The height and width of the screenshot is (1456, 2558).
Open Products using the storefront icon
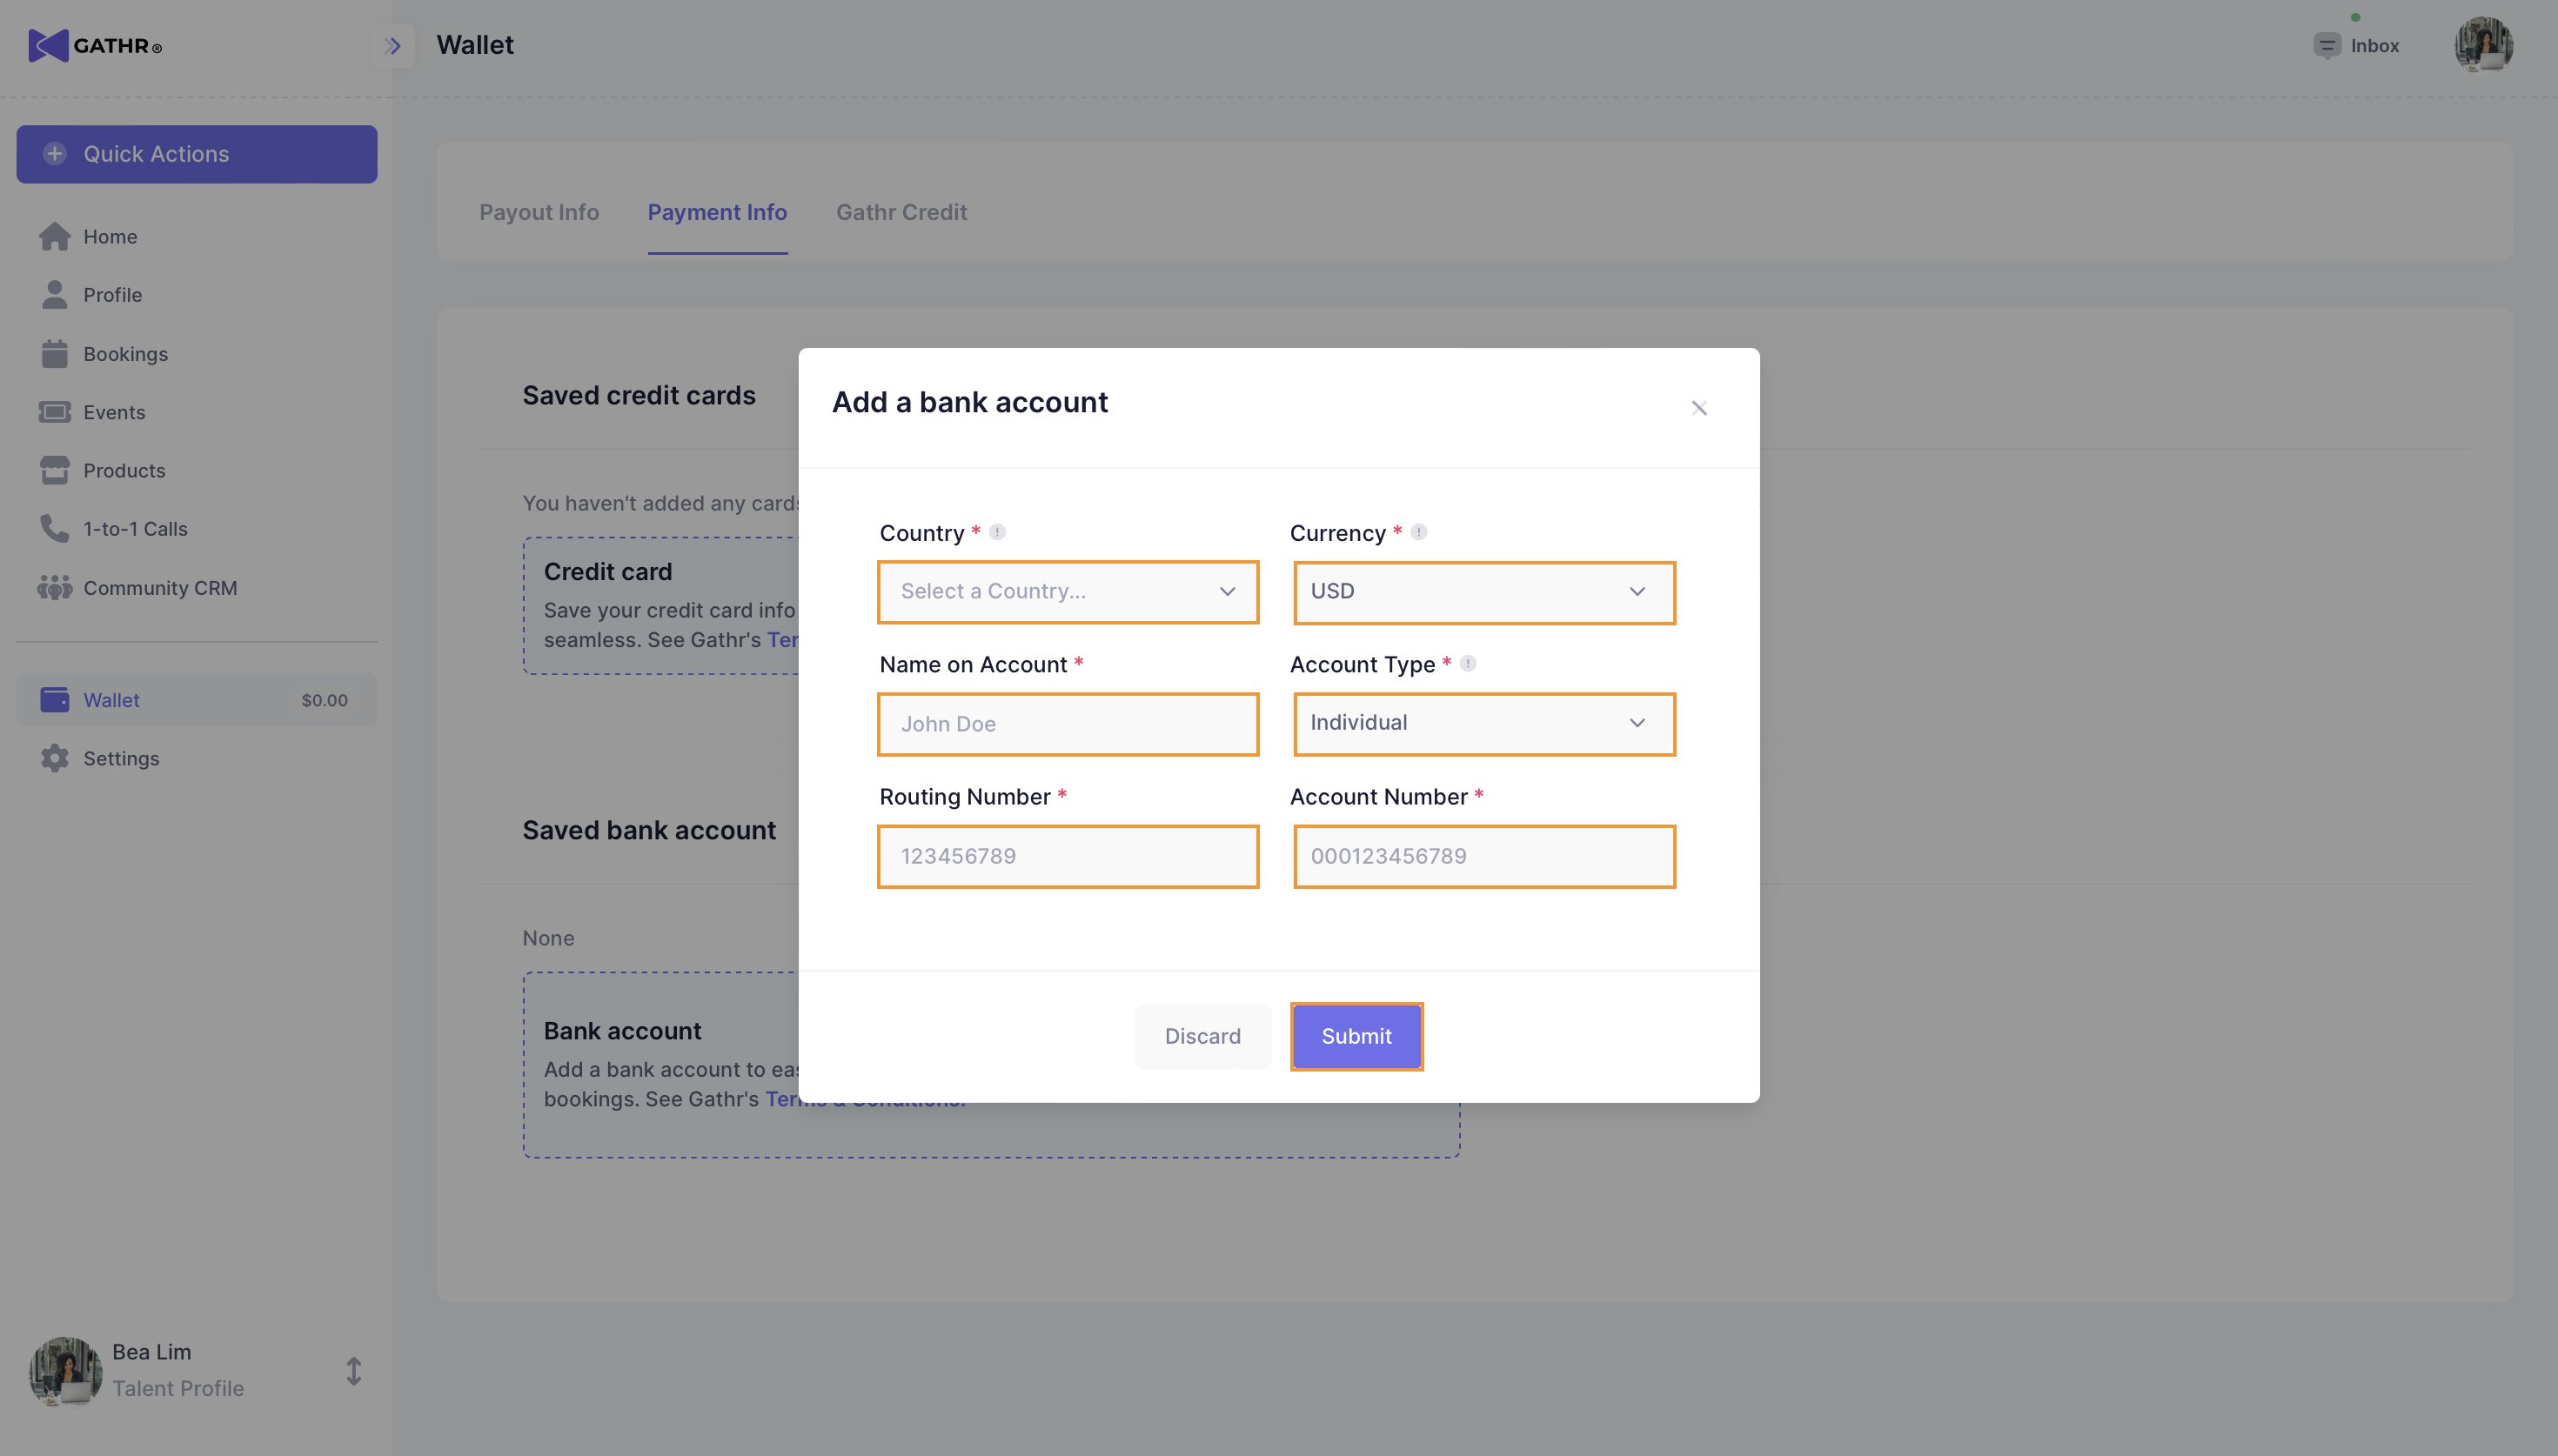(54, 470)
